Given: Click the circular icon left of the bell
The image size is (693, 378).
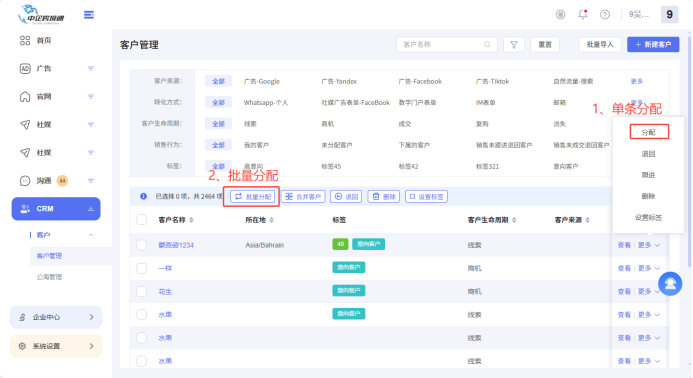Looking at the screenshot, I should tap(560, 15).
